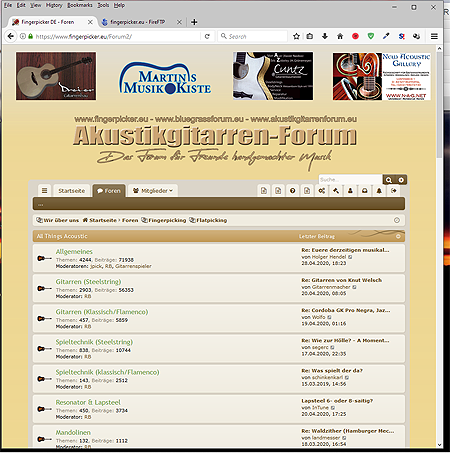Click the administration cogs icon
The image size is (450, 453).
tap(321, 191)
